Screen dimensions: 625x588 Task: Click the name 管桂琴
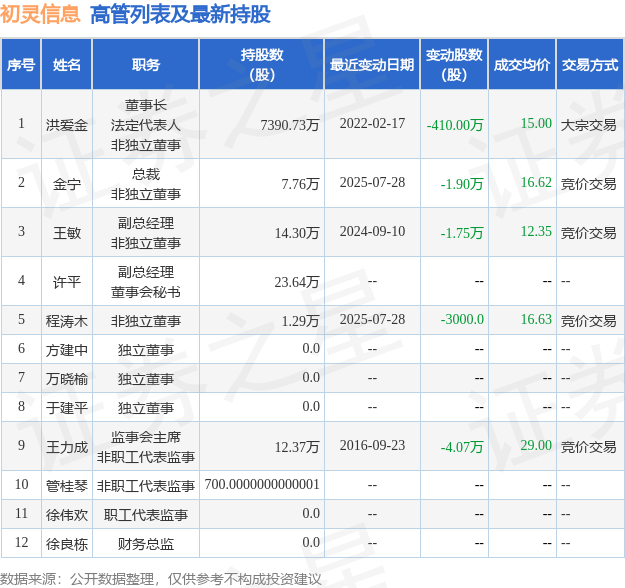(x=67, y=486)
